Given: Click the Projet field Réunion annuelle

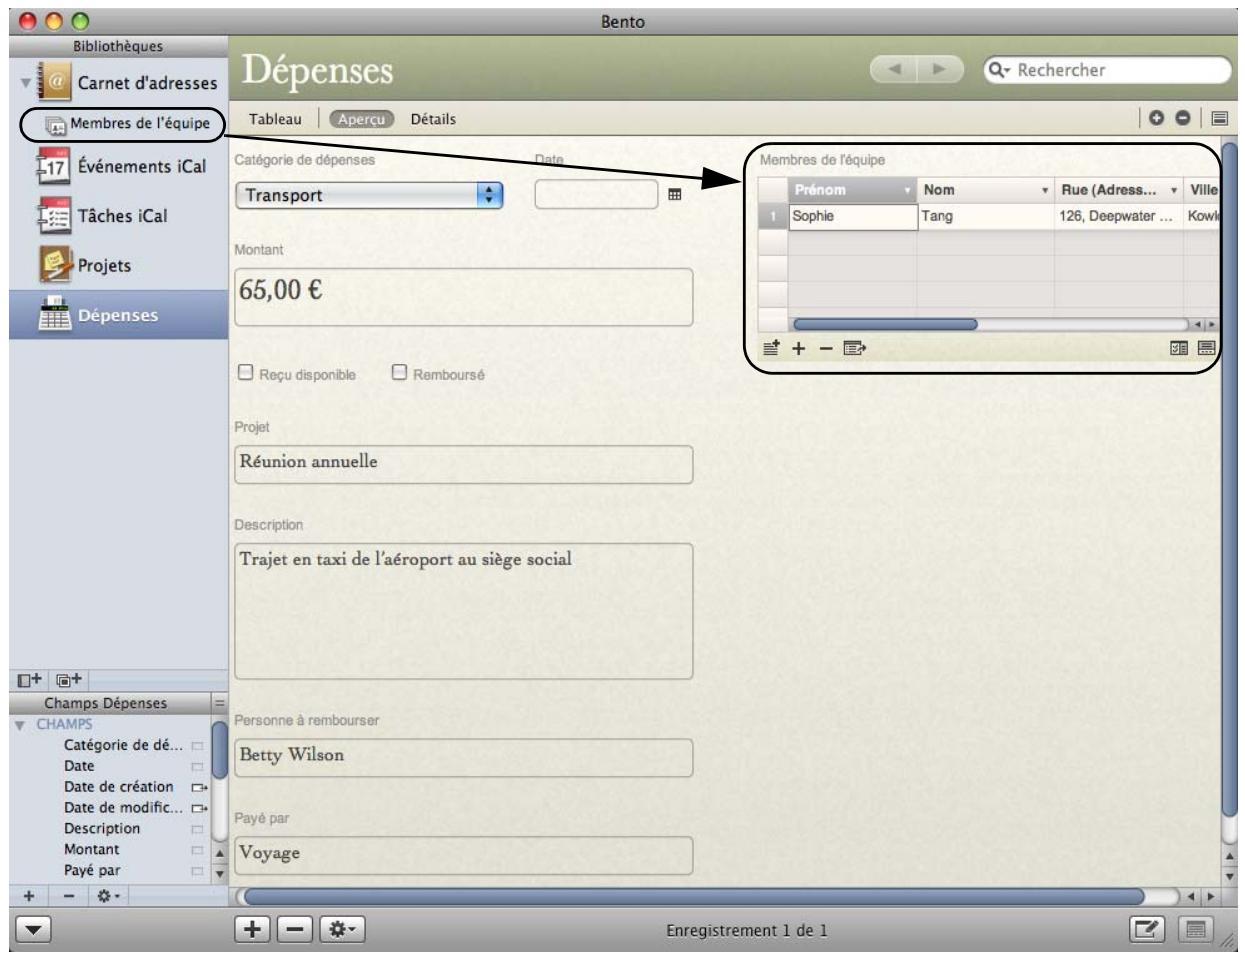Looking at the screenshot, I should [x=463, y=464].
